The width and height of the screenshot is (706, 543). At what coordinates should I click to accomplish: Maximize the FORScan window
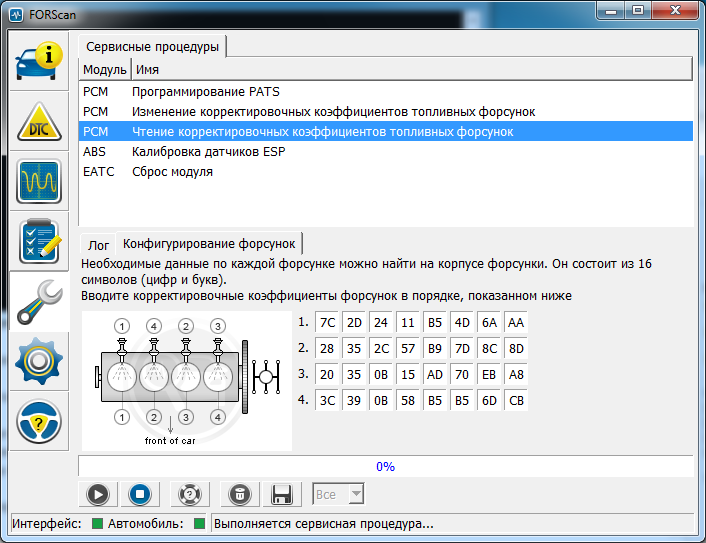[x=638, y=11]
